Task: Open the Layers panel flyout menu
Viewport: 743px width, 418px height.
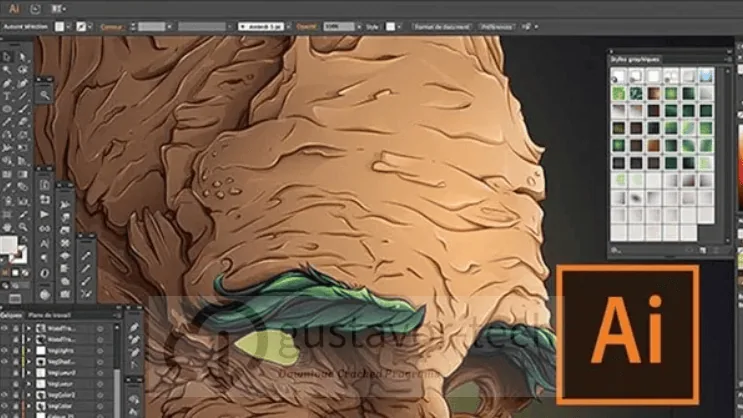Action: tap(118, 315)
